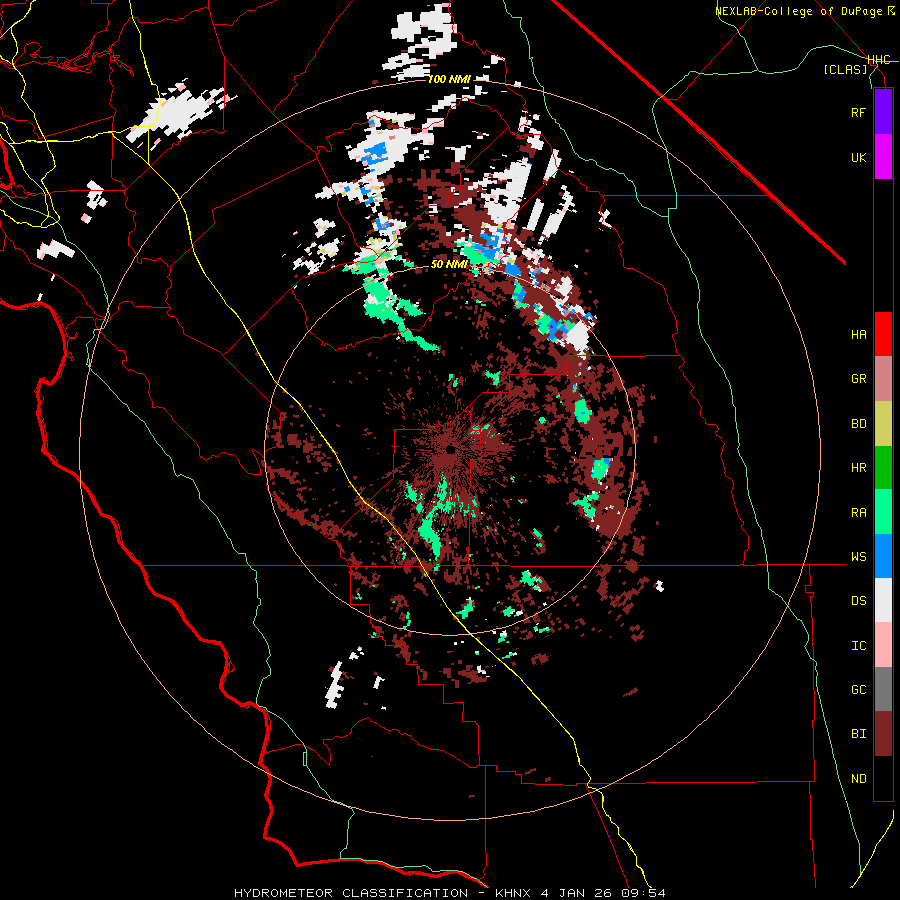Click the light pink IC legend swatch

pos(883,645)
